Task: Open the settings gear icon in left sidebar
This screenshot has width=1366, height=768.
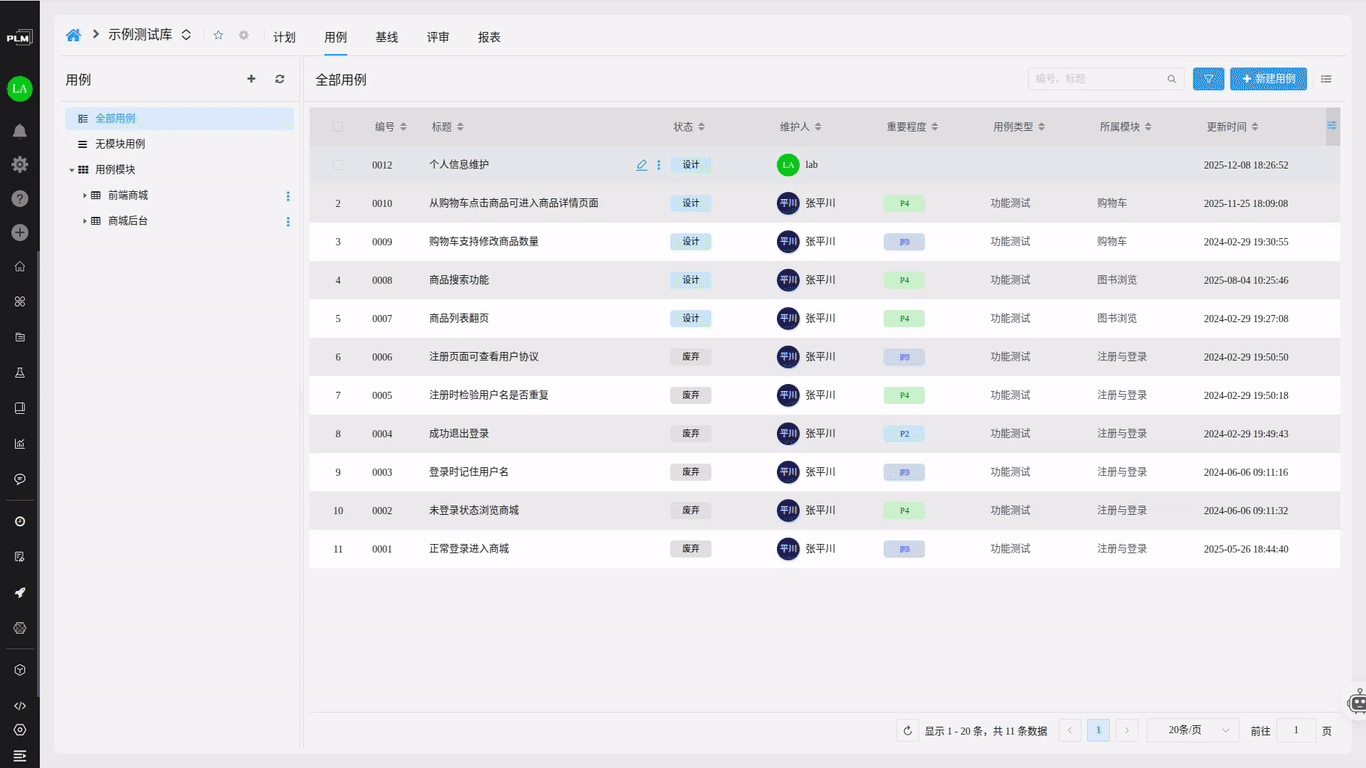Action: [x=20, y=164]
